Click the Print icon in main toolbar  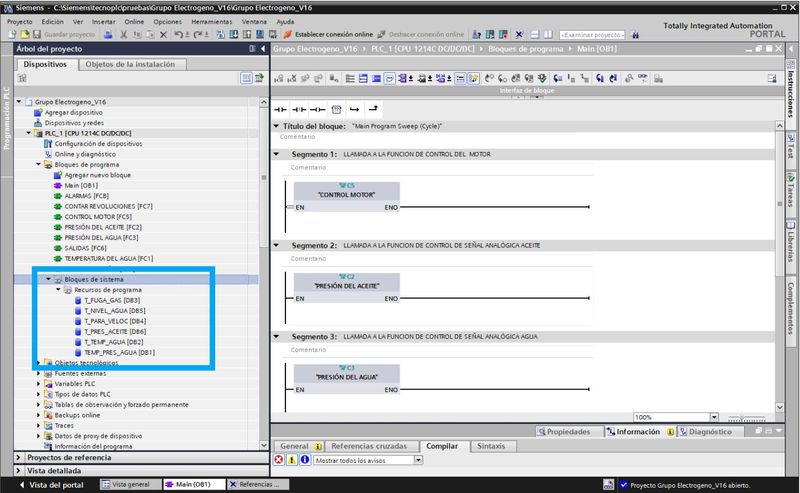click(108, 35)
